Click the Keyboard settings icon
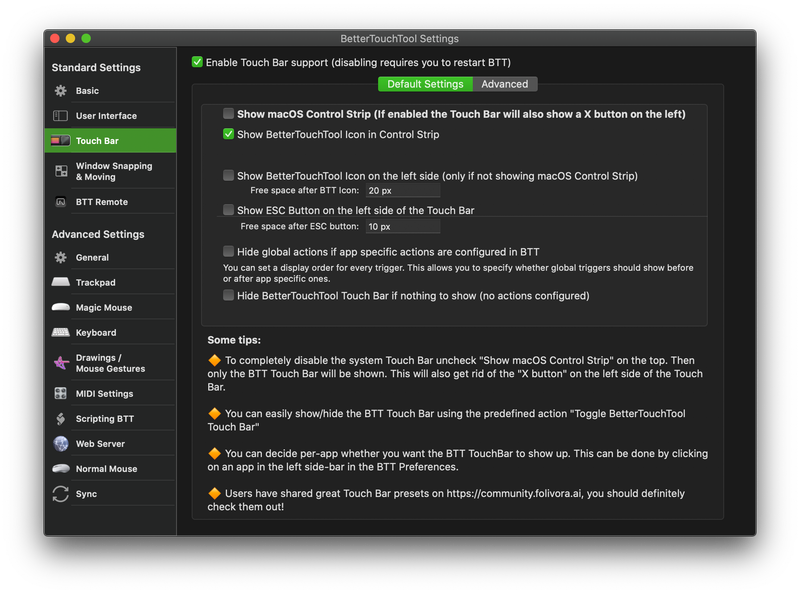Screen dimensions: 800x594 click(x=62, y=332)
